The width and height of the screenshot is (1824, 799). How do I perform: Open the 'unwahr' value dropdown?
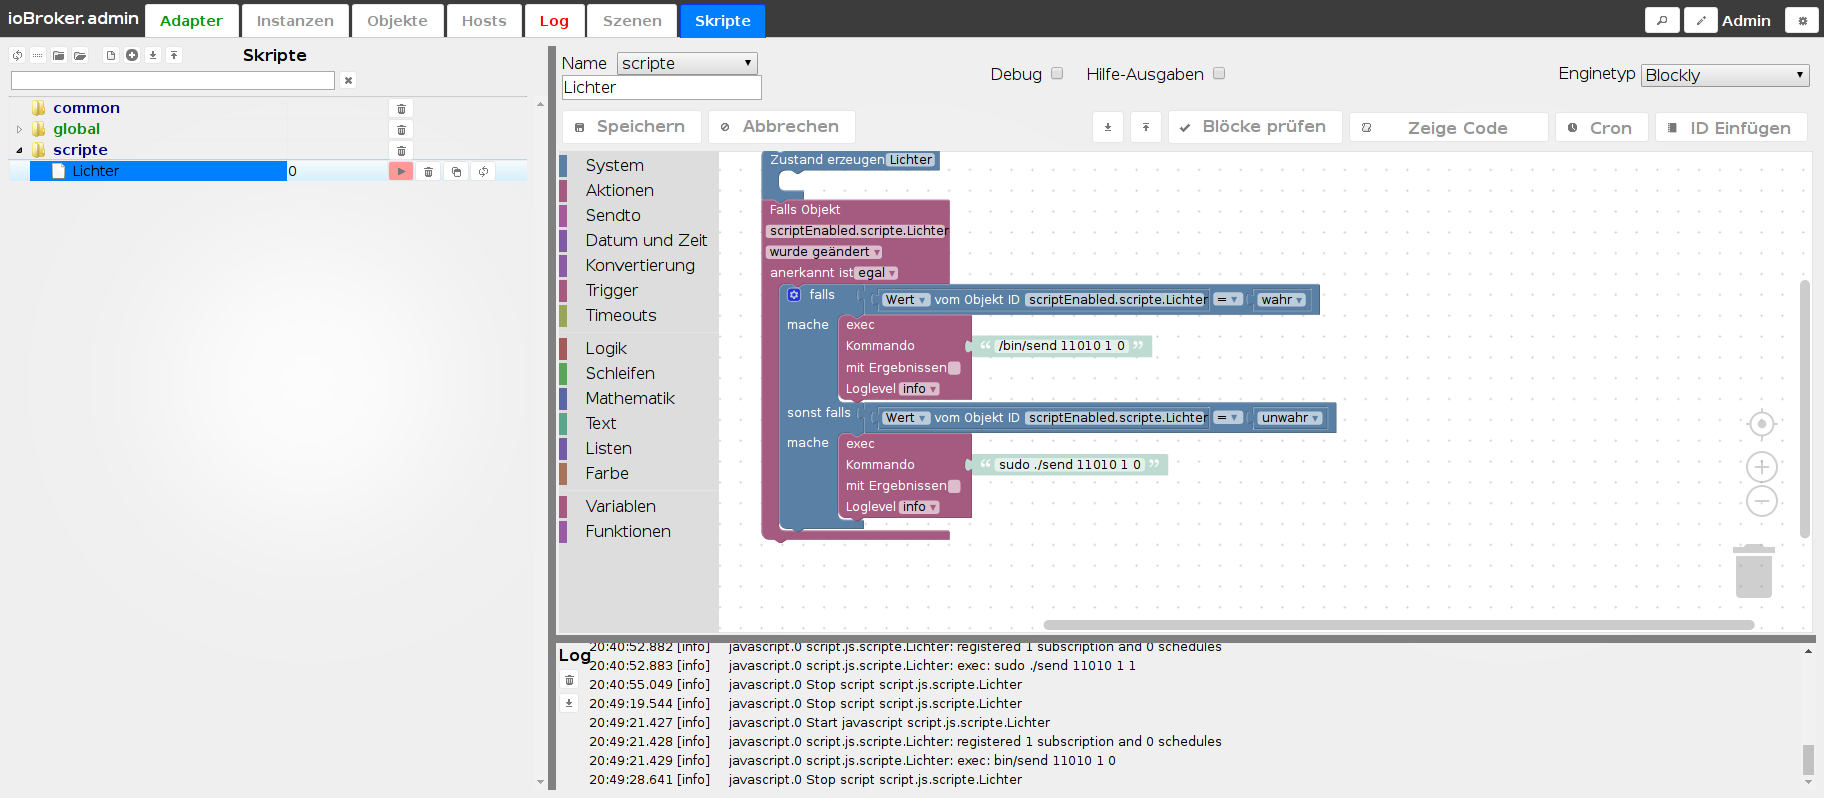tap(1291, 418)
